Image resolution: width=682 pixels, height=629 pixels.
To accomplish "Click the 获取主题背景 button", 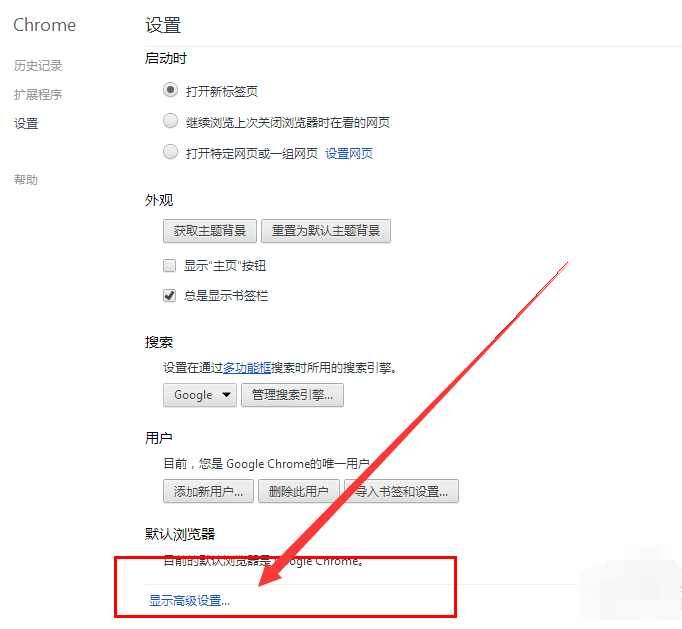I will click(x=210, y=231).
